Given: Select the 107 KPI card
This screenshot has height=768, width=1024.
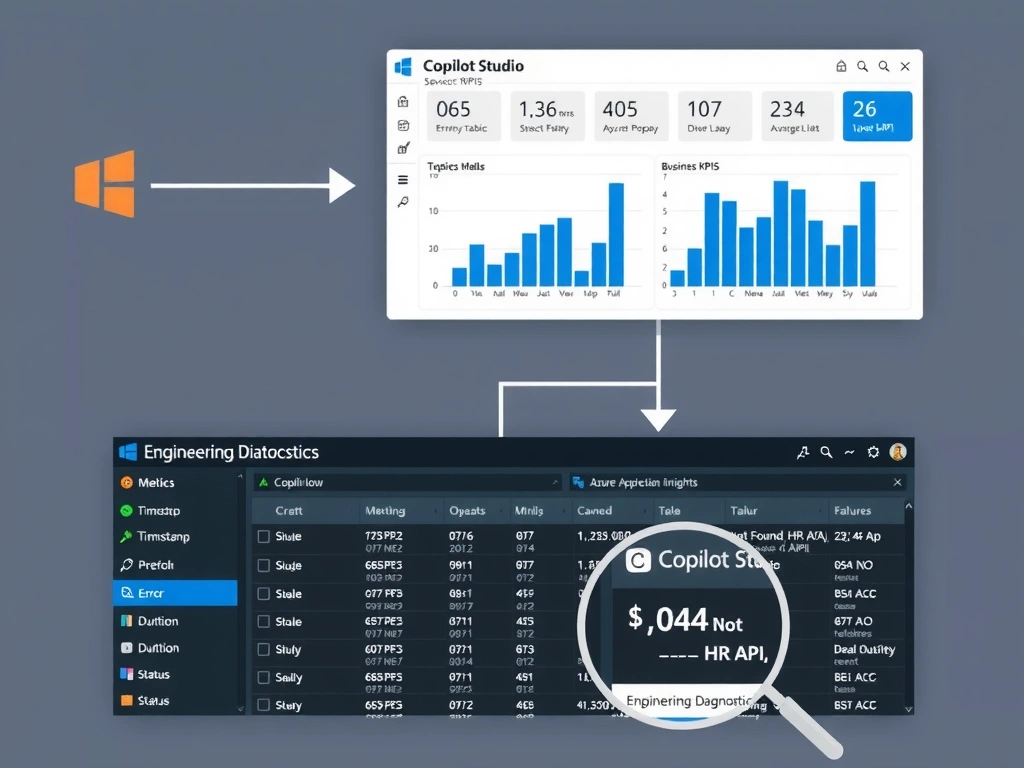Looking at the screenshot, I should [714, 116].
